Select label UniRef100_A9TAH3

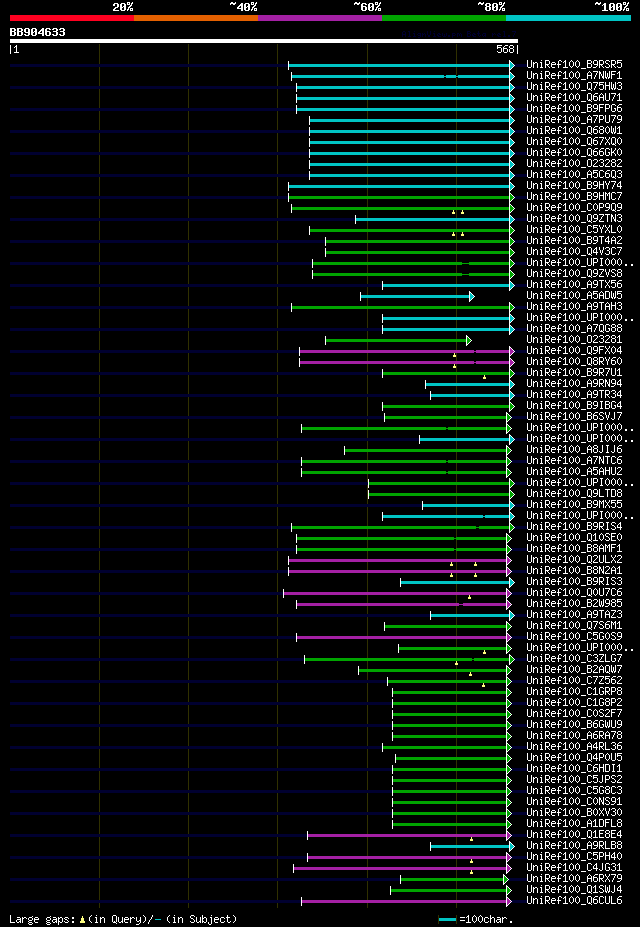tap(574, 306)
